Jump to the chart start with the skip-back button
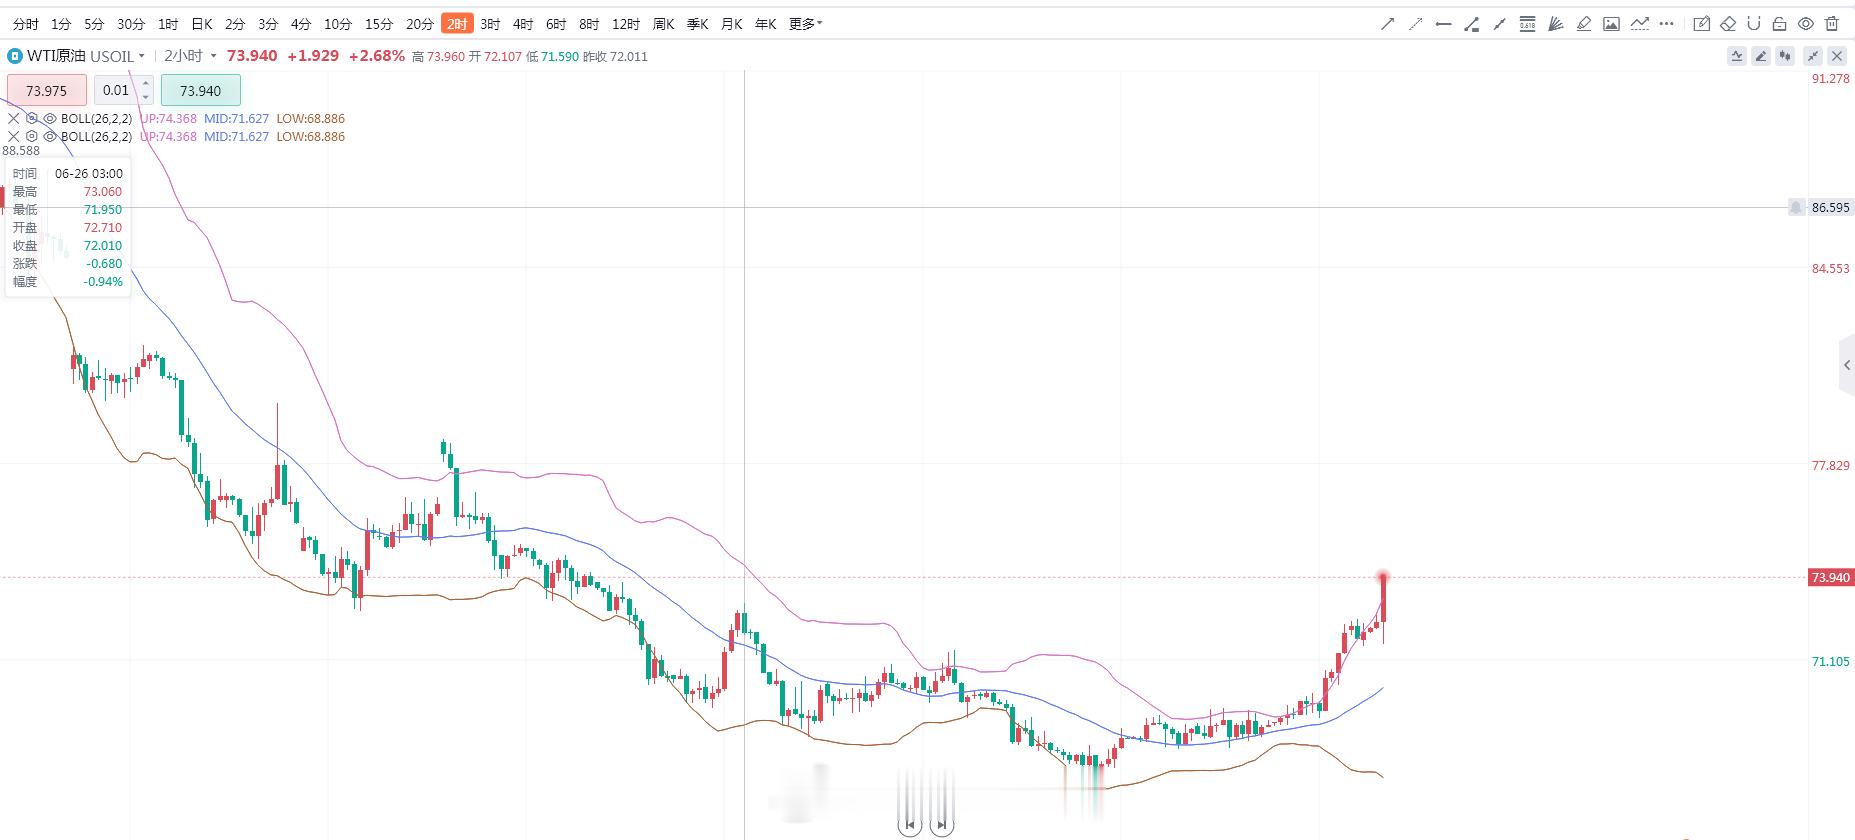This screenshot has width=1855, height=840. coord(909,825)
